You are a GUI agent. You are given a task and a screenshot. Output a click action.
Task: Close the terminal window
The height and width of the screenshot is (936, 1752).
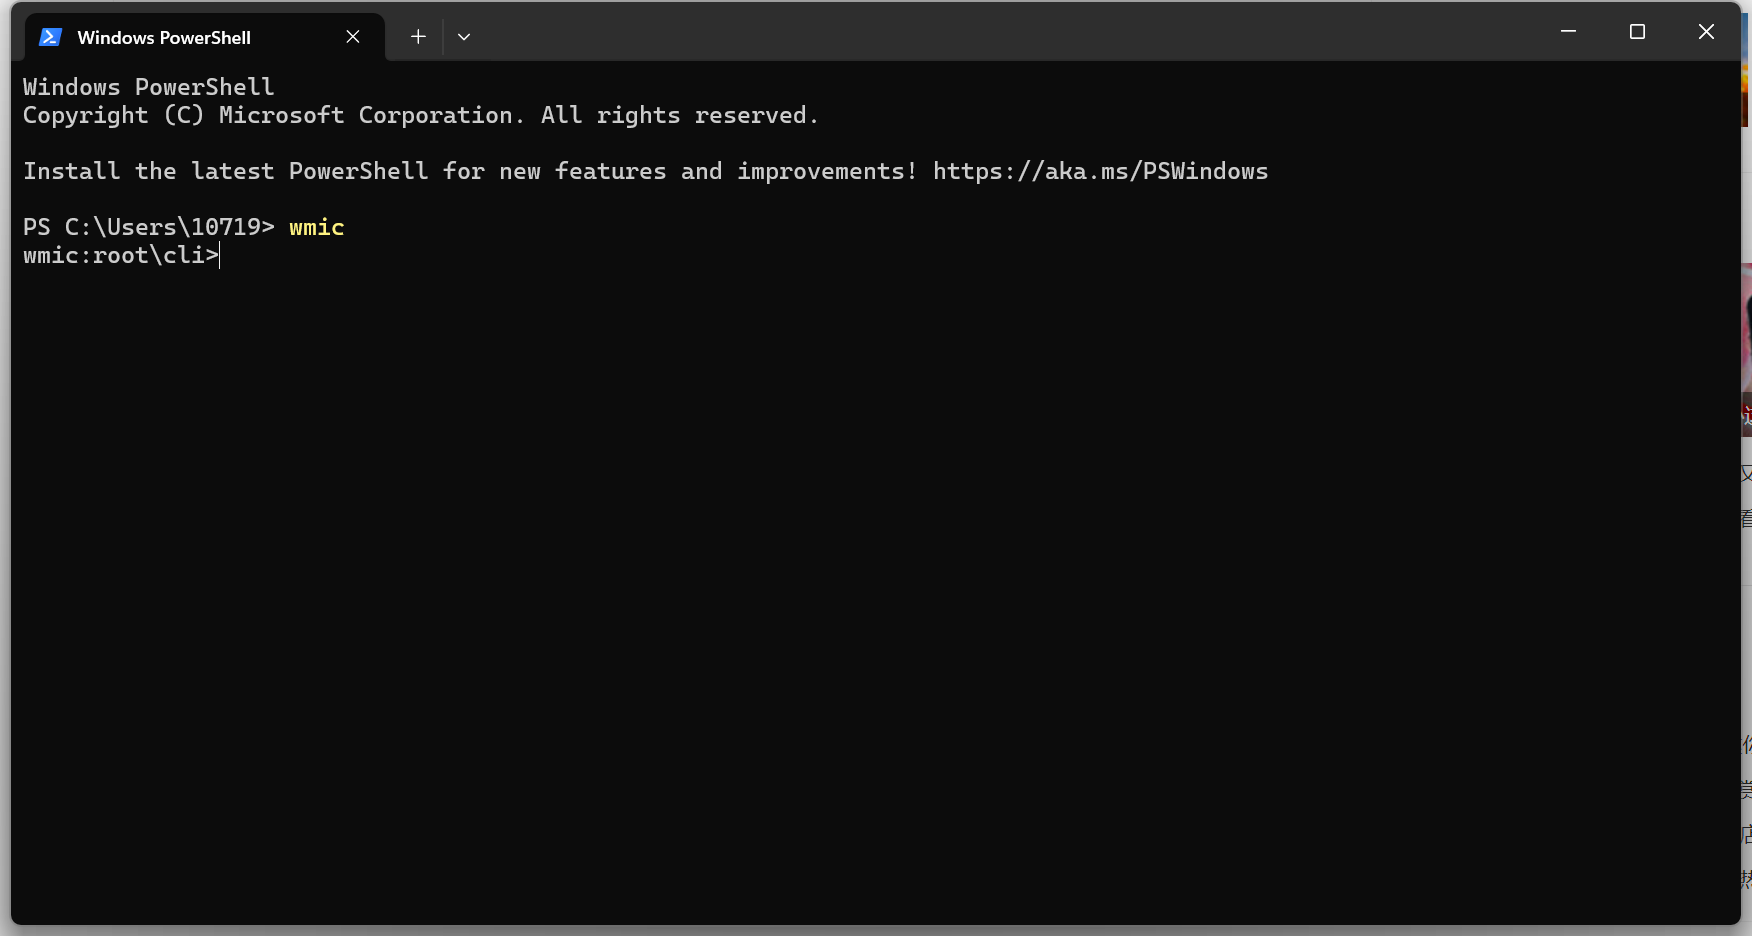[x=1706, y=32]
